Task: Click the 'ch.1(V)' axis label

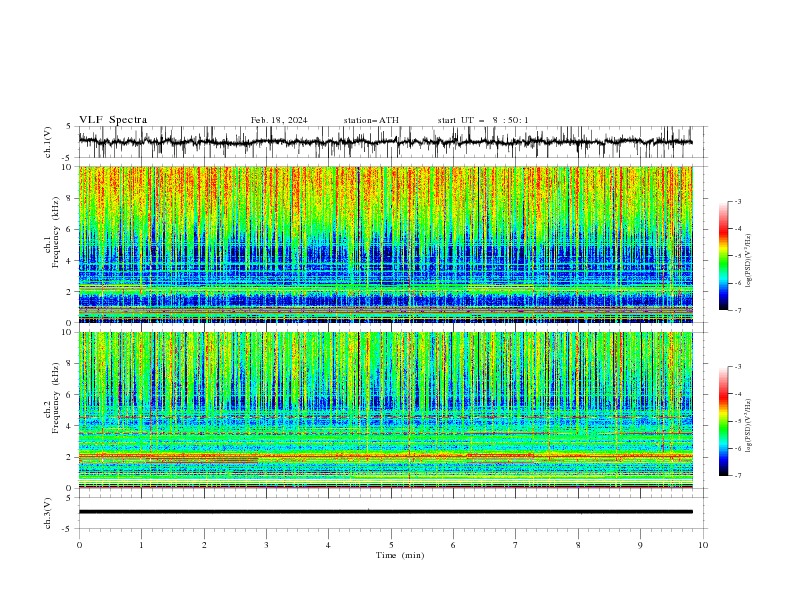Action: 48,142
